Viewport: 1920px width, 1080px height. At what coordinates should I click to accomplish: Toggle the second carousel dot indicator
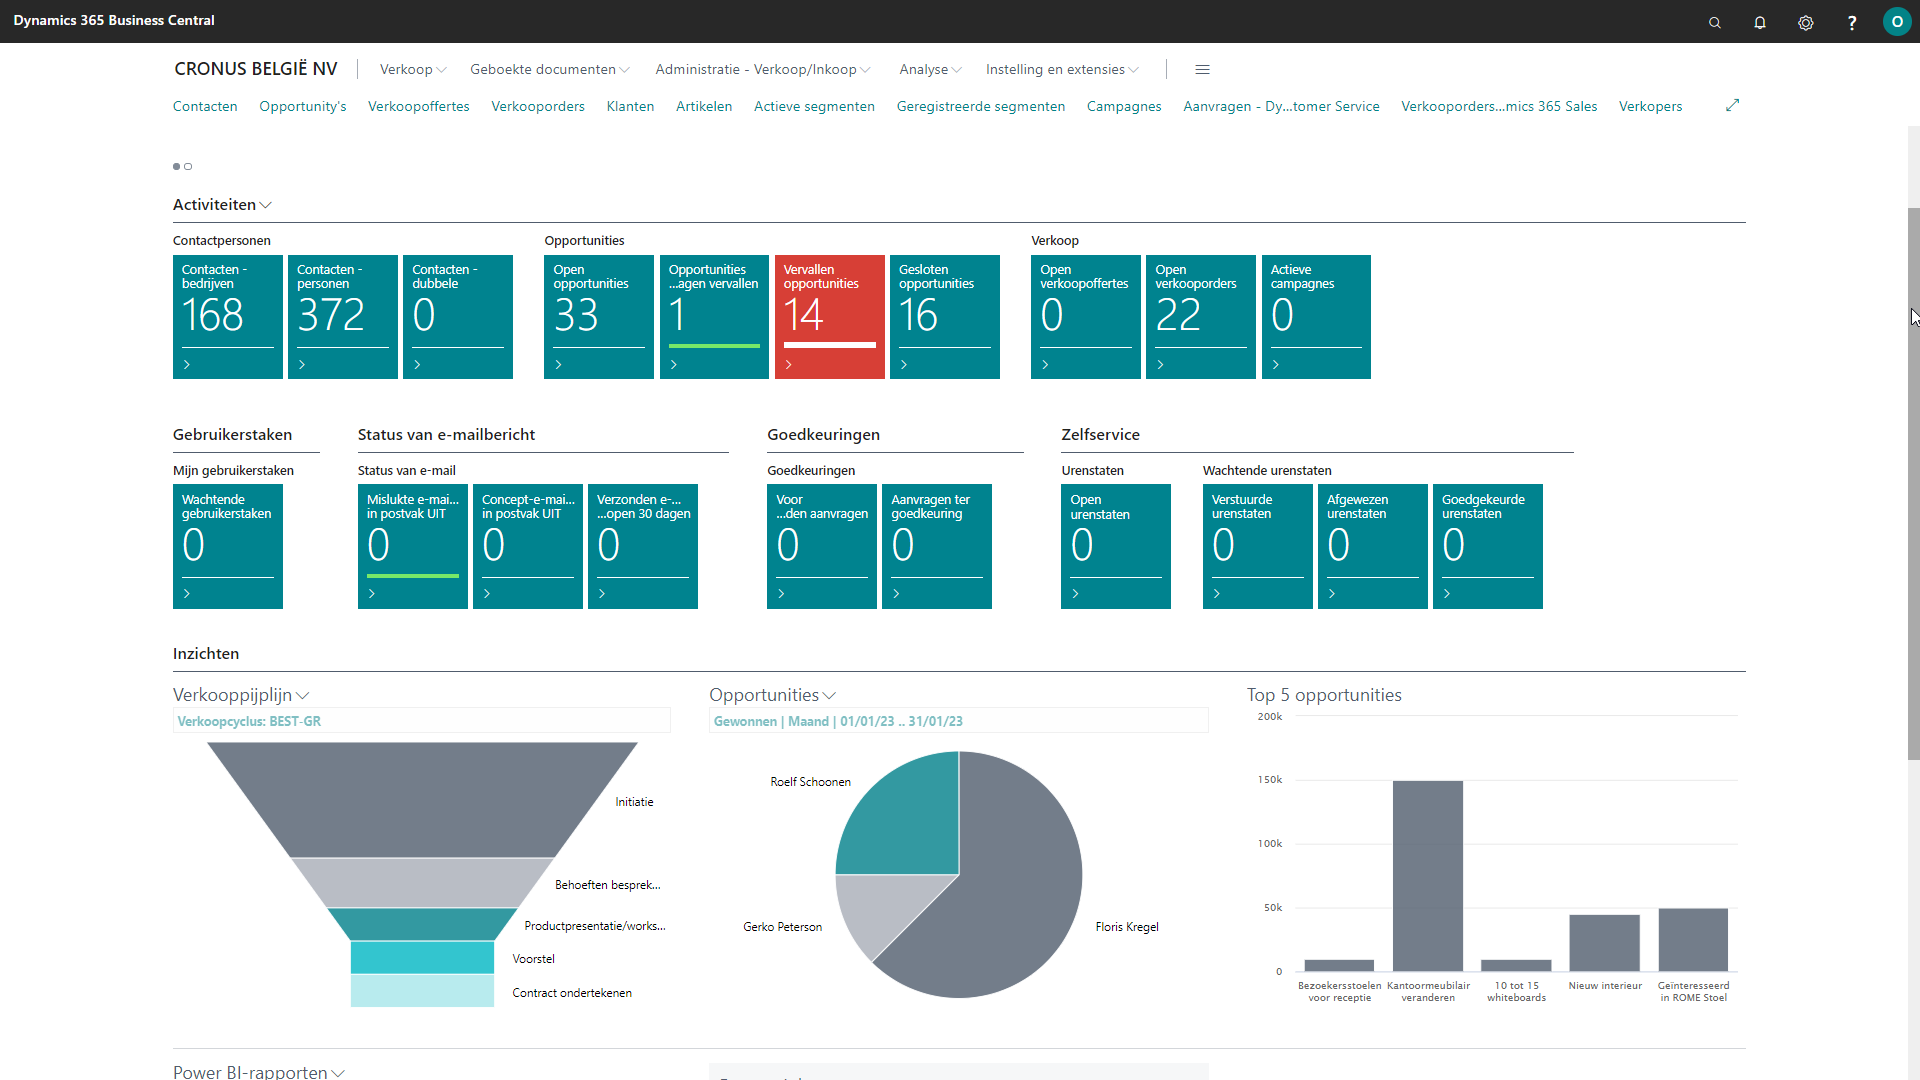(187, 166)
